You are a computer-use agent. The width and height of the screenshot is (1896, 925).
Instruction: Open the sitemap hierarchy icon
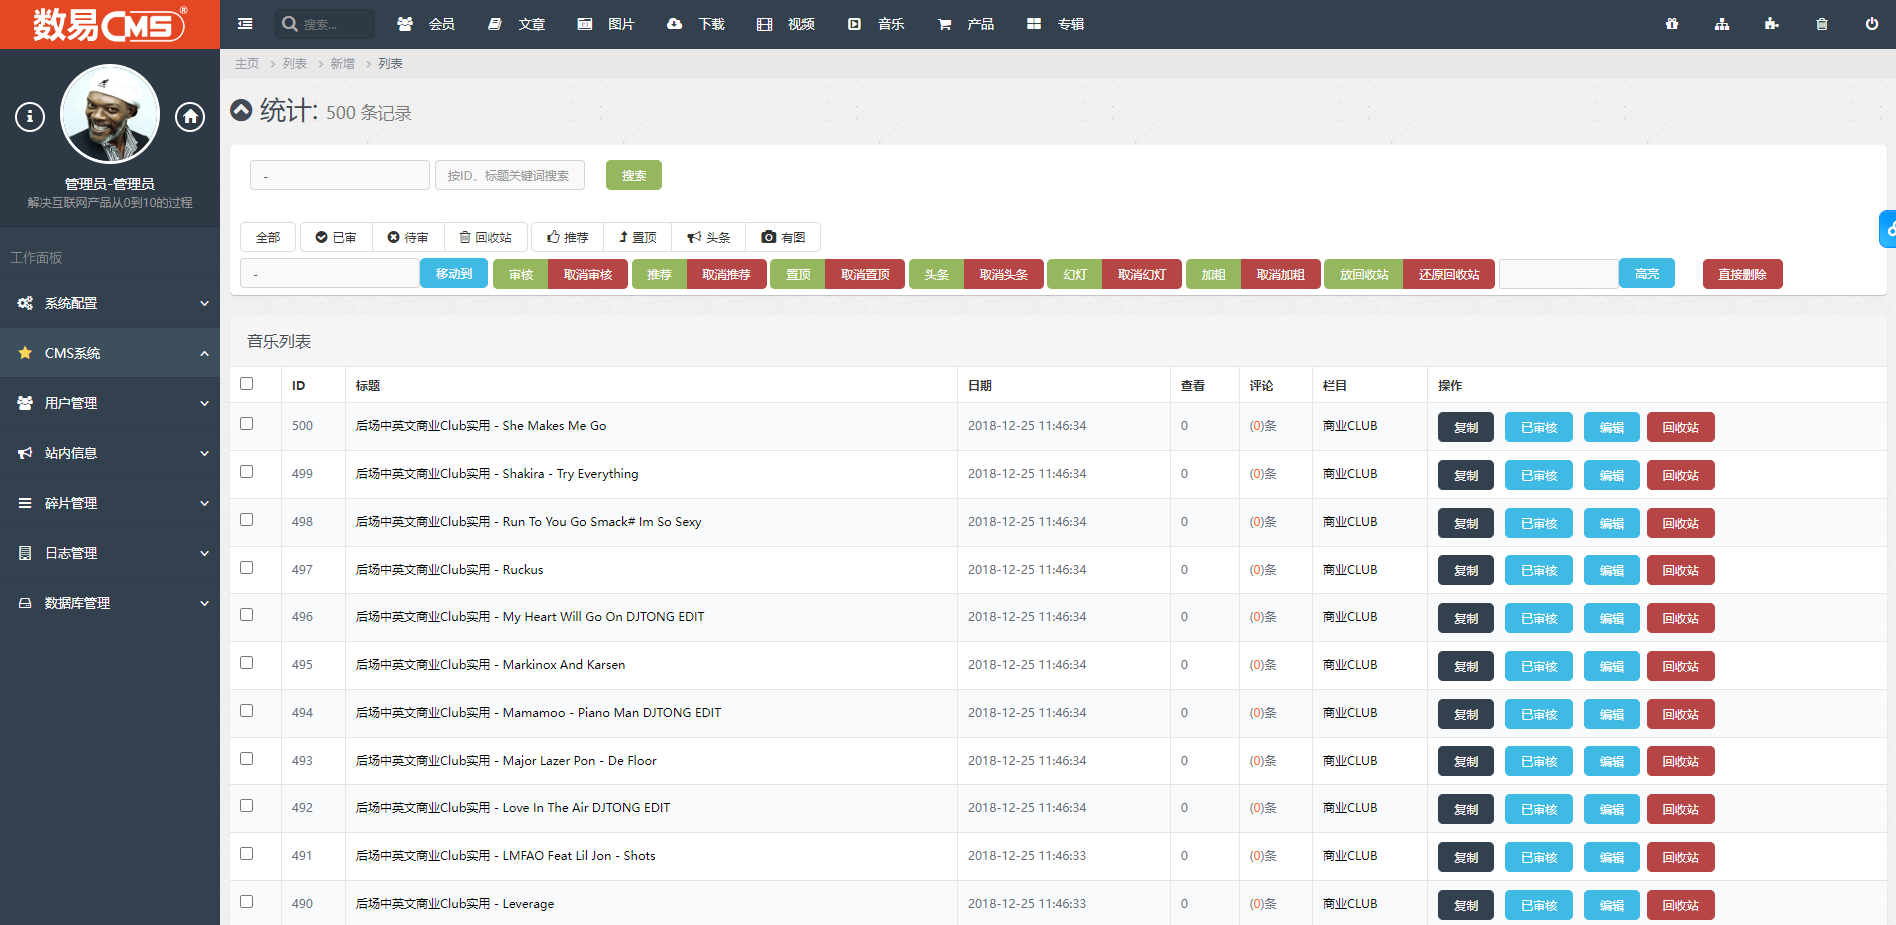click(1721, 24)
